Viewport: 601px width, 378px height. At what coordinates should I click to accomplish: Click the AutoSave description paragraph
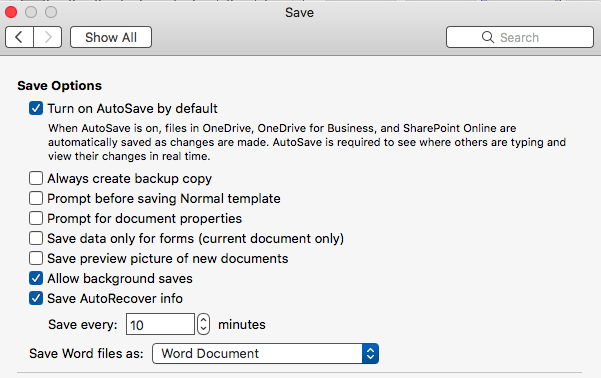tap(307, 142)
